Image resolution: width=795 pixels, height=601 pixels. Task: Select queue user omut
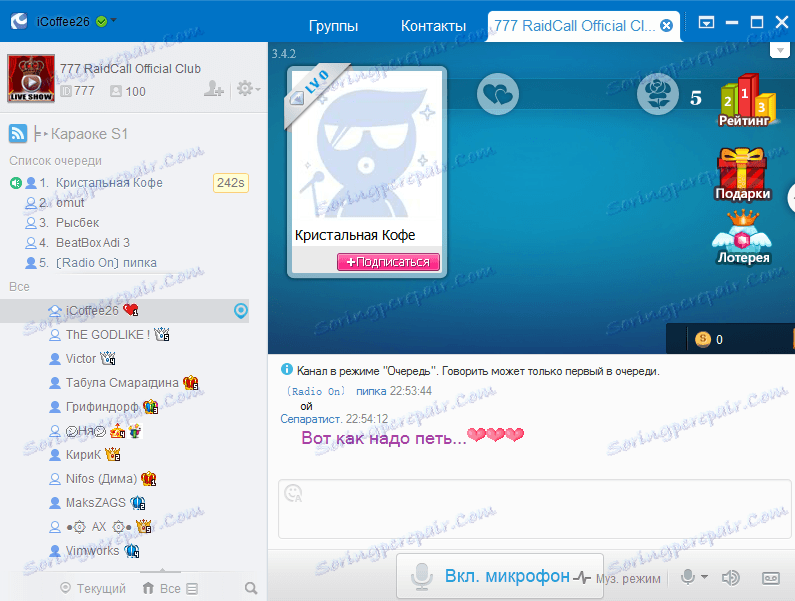coord(70,203)
